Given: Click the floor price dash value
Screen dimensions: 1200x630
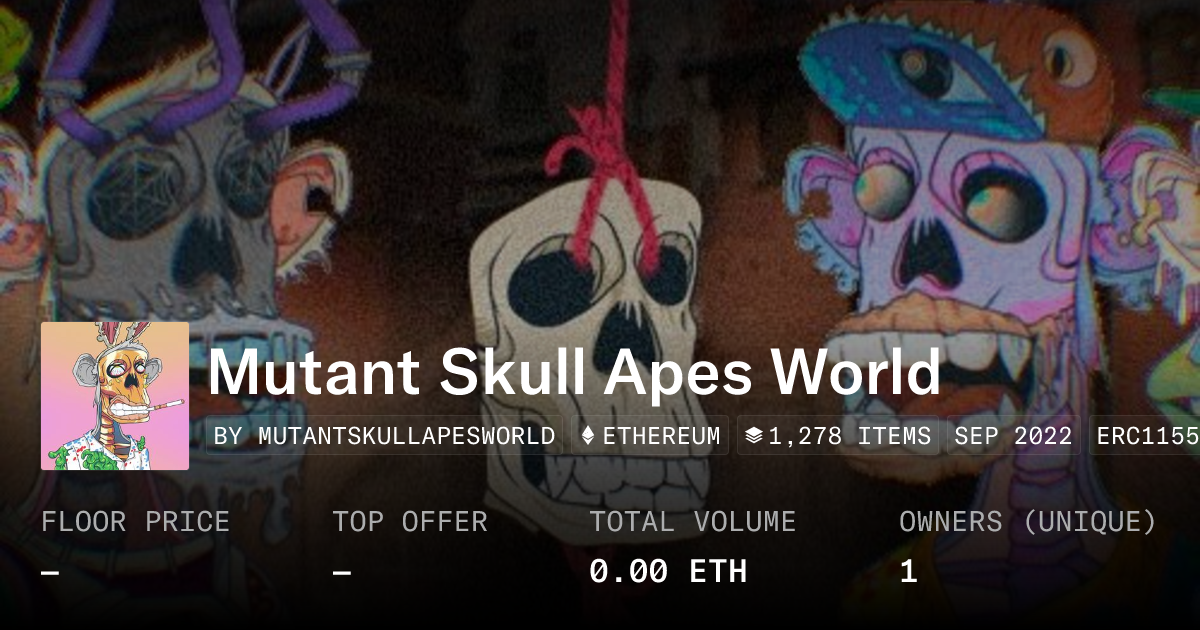Looking at the screenshot, I should click(50, 573).
